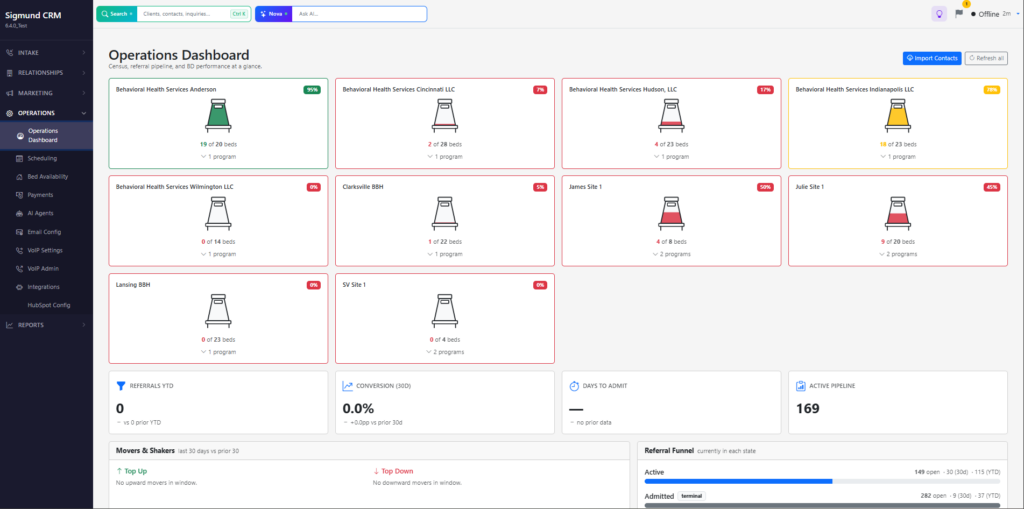Click the Behavioral Health Services Wilmington LLC title
Screen dimensions: 1024x509
174,187
